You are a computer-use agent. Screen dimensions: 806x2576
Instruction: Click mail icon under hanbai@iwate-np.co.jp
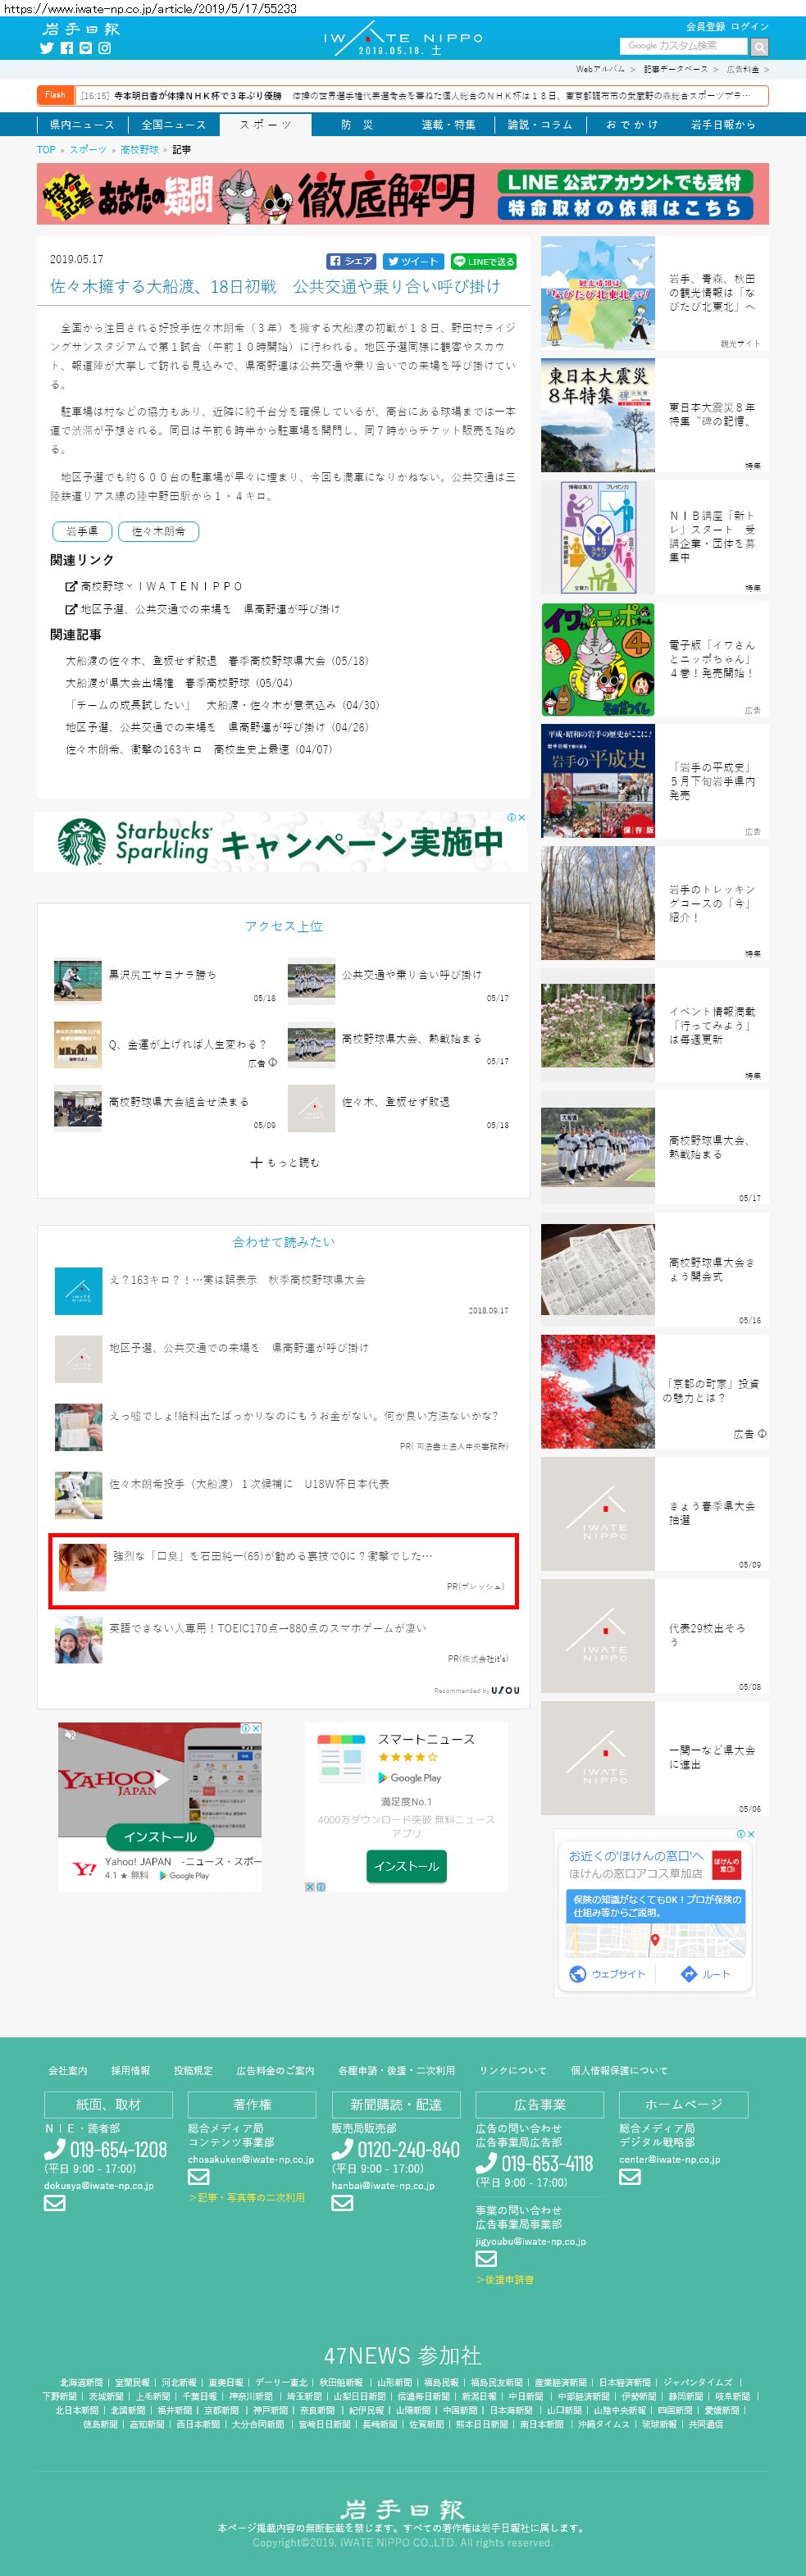(x=342, y=2203)
